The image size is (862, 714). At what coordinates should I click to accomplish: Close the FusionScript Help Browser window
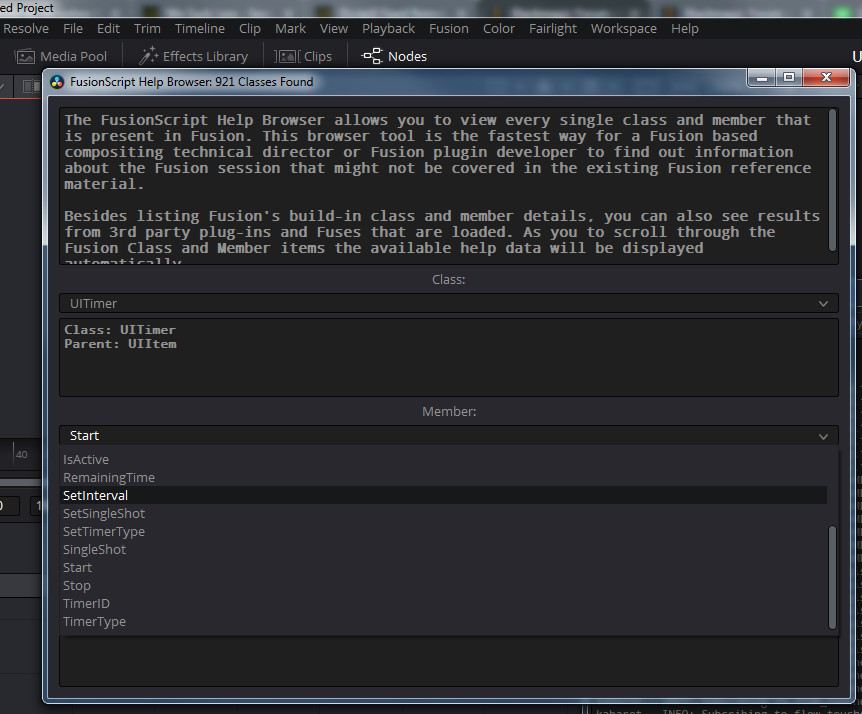pos(826,78)
